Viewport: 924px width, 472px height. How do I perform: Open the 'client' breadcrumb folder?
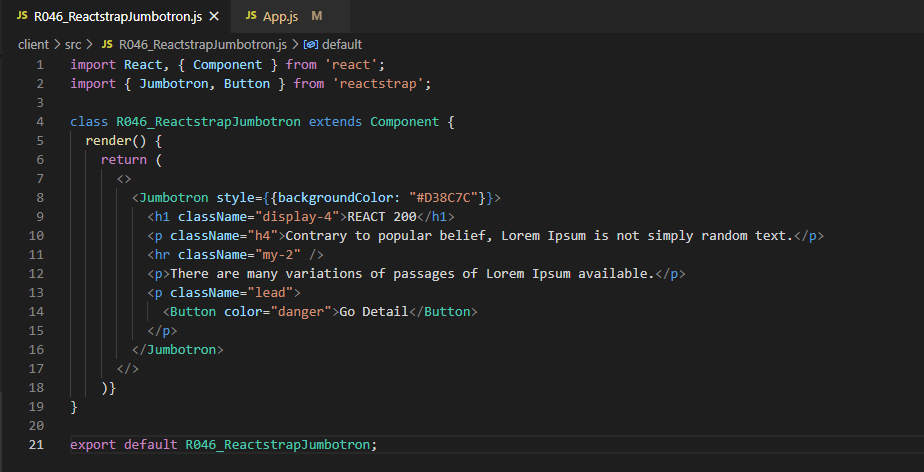(x=33, y=44)
